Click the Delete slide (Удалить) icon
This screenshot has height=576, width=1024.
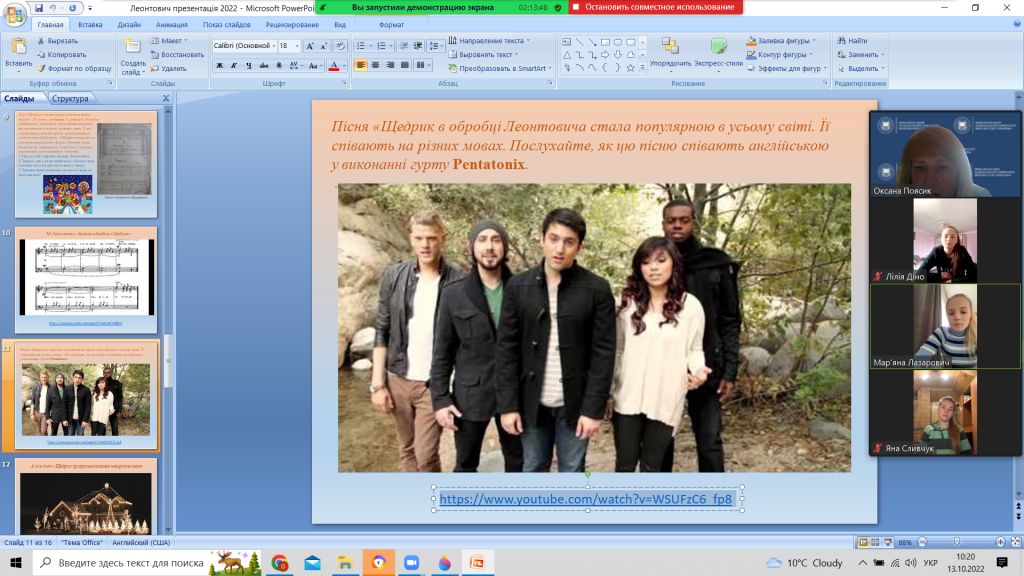click(153, 69)
